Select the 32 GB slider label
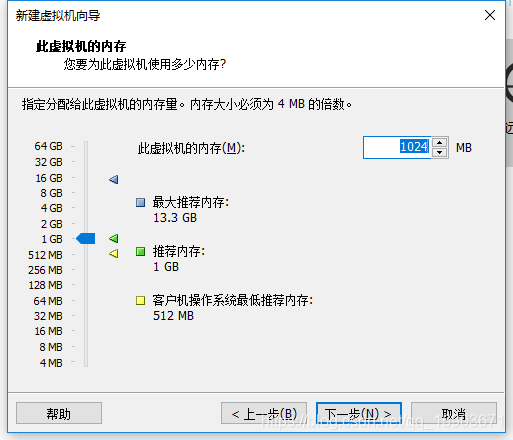 click(x=49, y=162)
